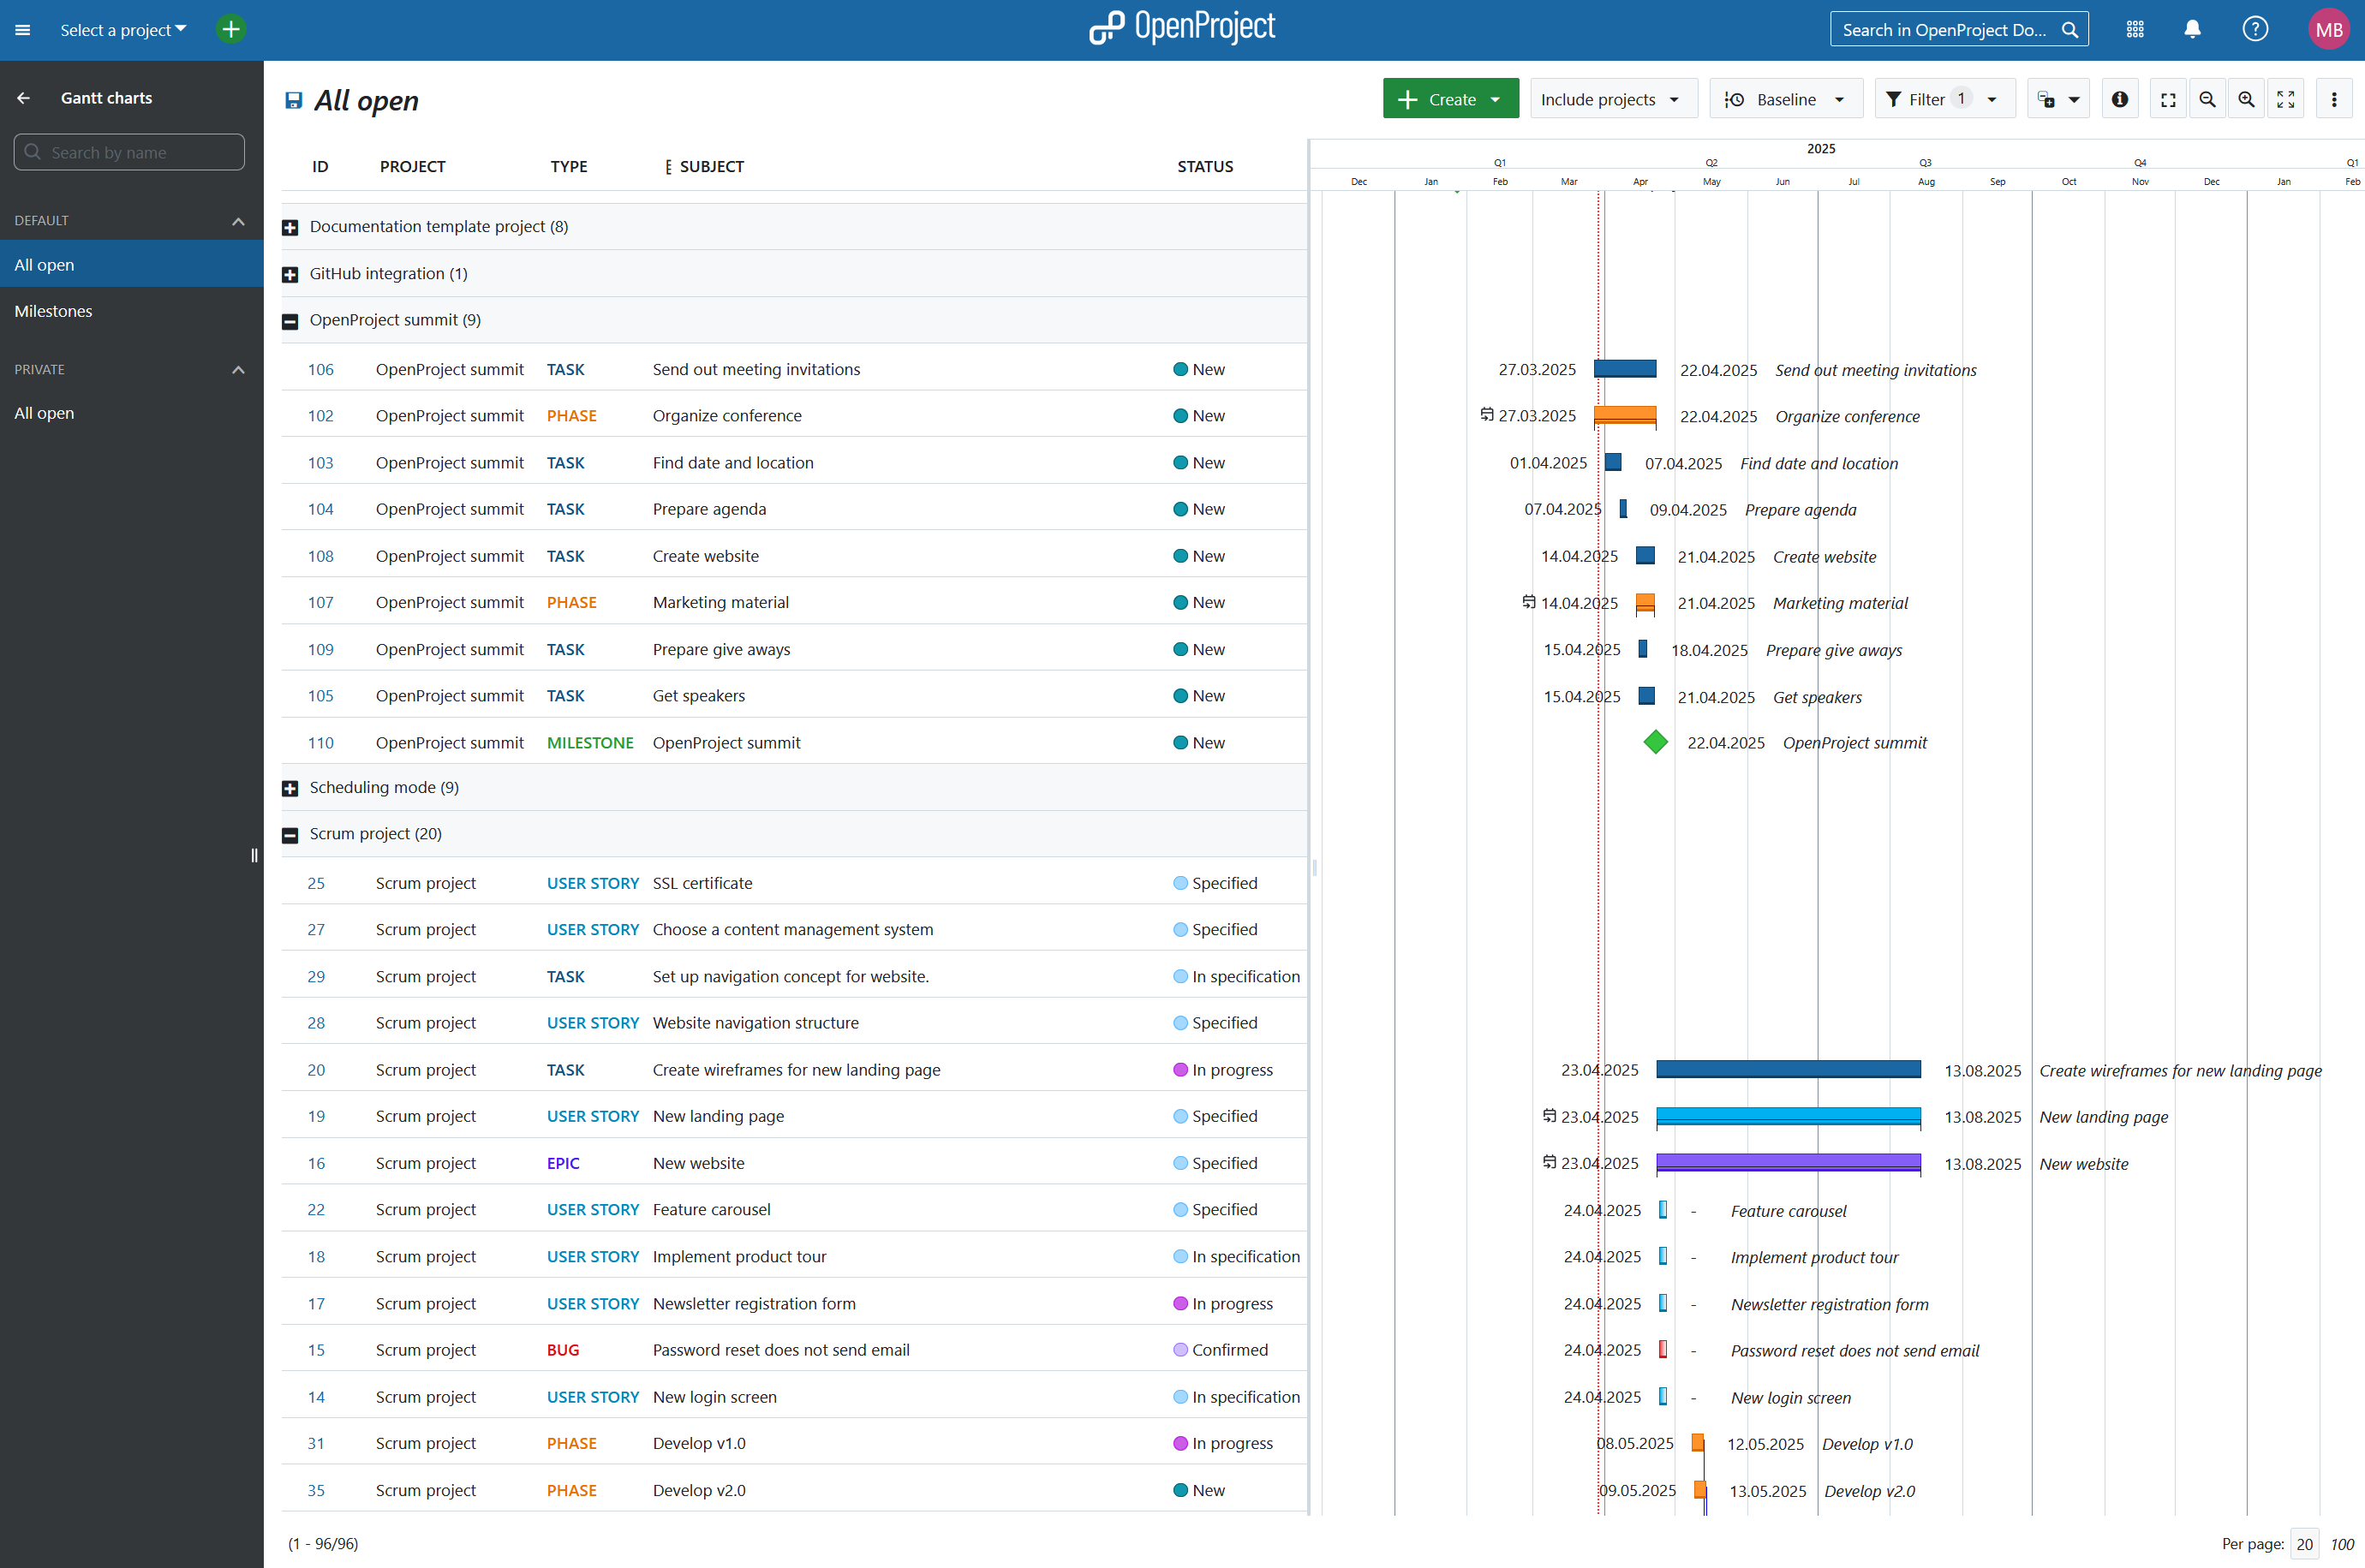Select Milestones in the sidebar
Screen dimensions: 2365x1568
[x=53, y=311]
